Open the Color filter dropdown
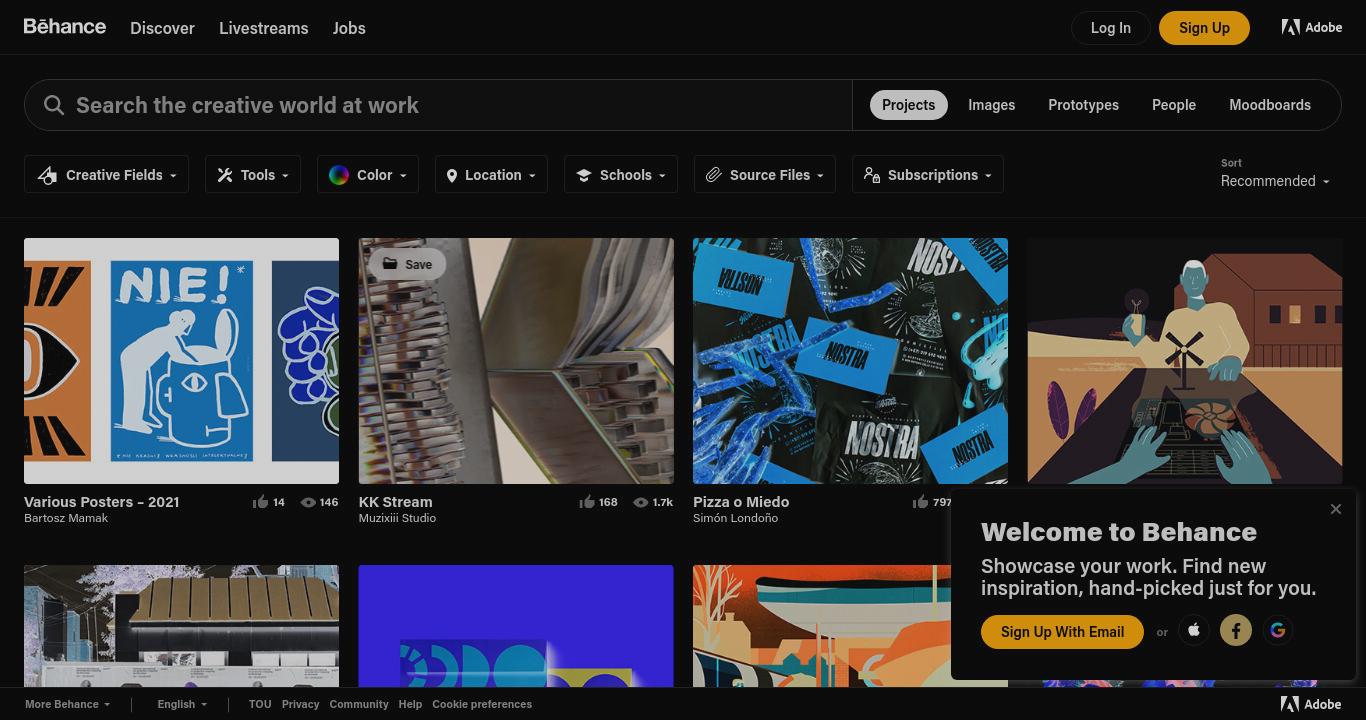Screen dimensions: 1366x720 pos(368,175)
